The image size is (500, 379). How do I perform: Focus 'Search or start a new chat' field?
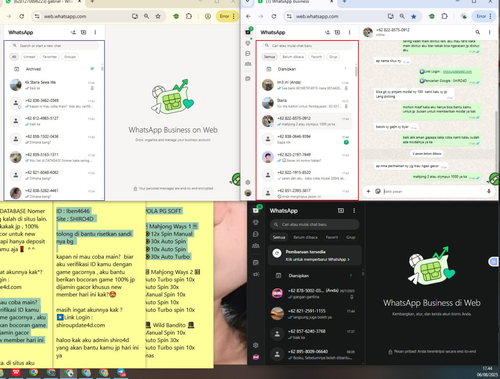tap(54, 46)
